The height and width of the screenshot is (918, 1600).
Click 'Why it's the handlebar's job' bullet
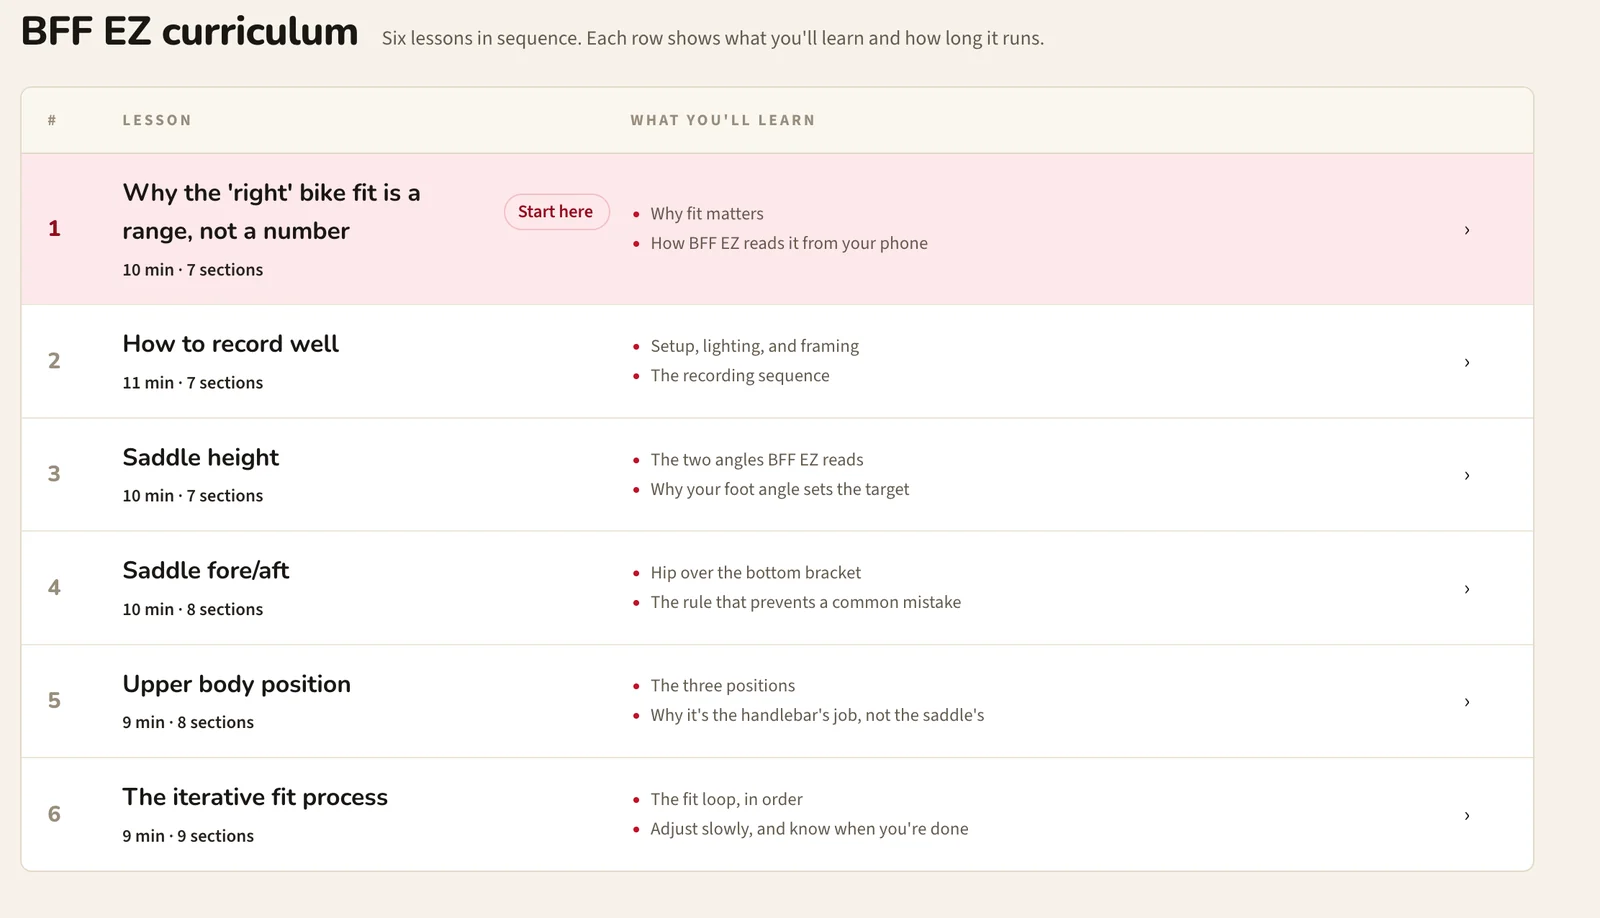coord(817,715)
